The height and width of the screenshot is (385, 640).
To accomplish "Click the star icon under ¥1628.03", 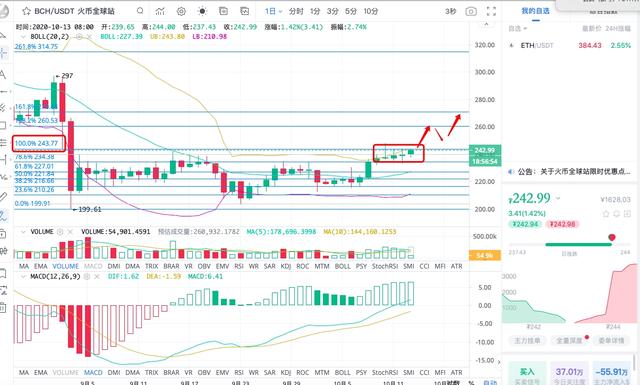I will point(606,214).
